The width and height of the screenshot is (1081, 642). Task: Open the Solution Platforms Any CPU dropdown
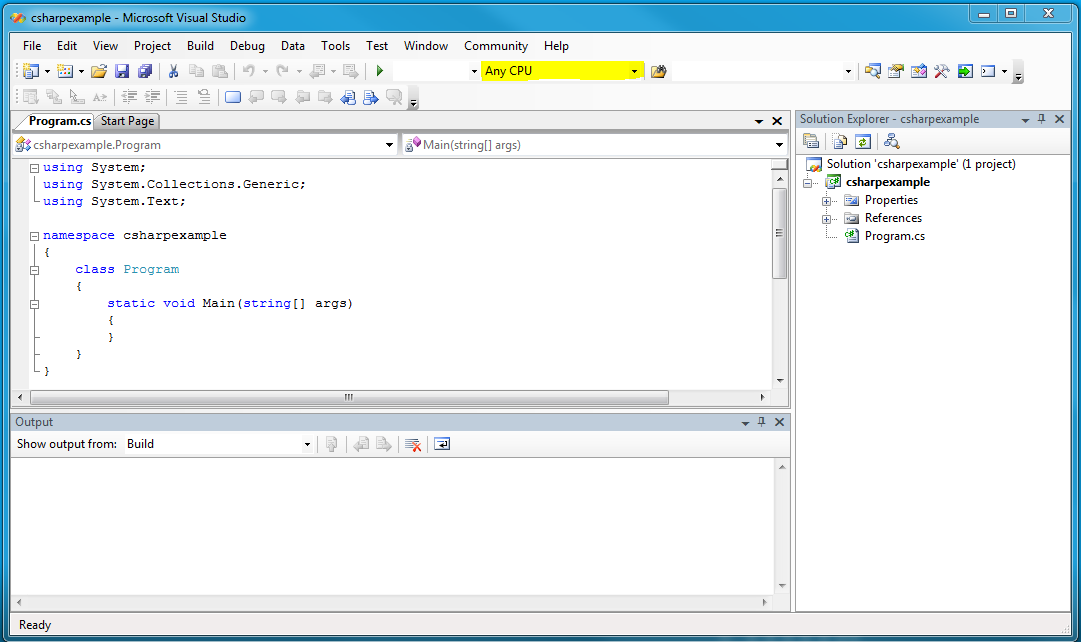[x=562, y=71]
